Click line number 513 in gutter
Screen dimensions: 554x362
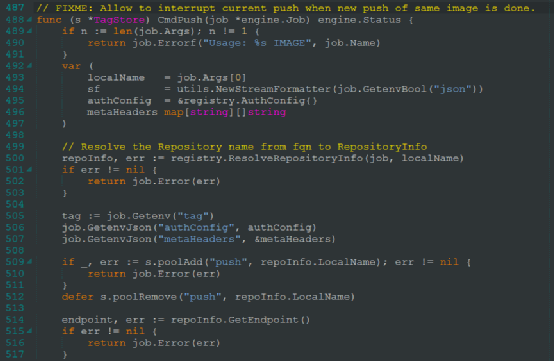tap(15, 308)
